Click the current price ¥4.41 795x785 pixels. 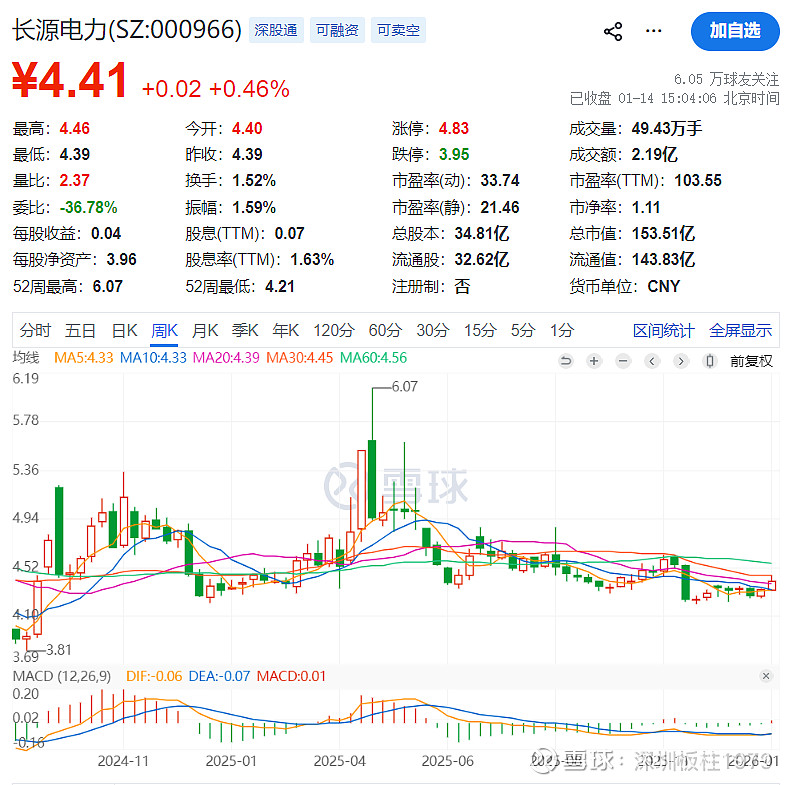[x=70, y=80]
